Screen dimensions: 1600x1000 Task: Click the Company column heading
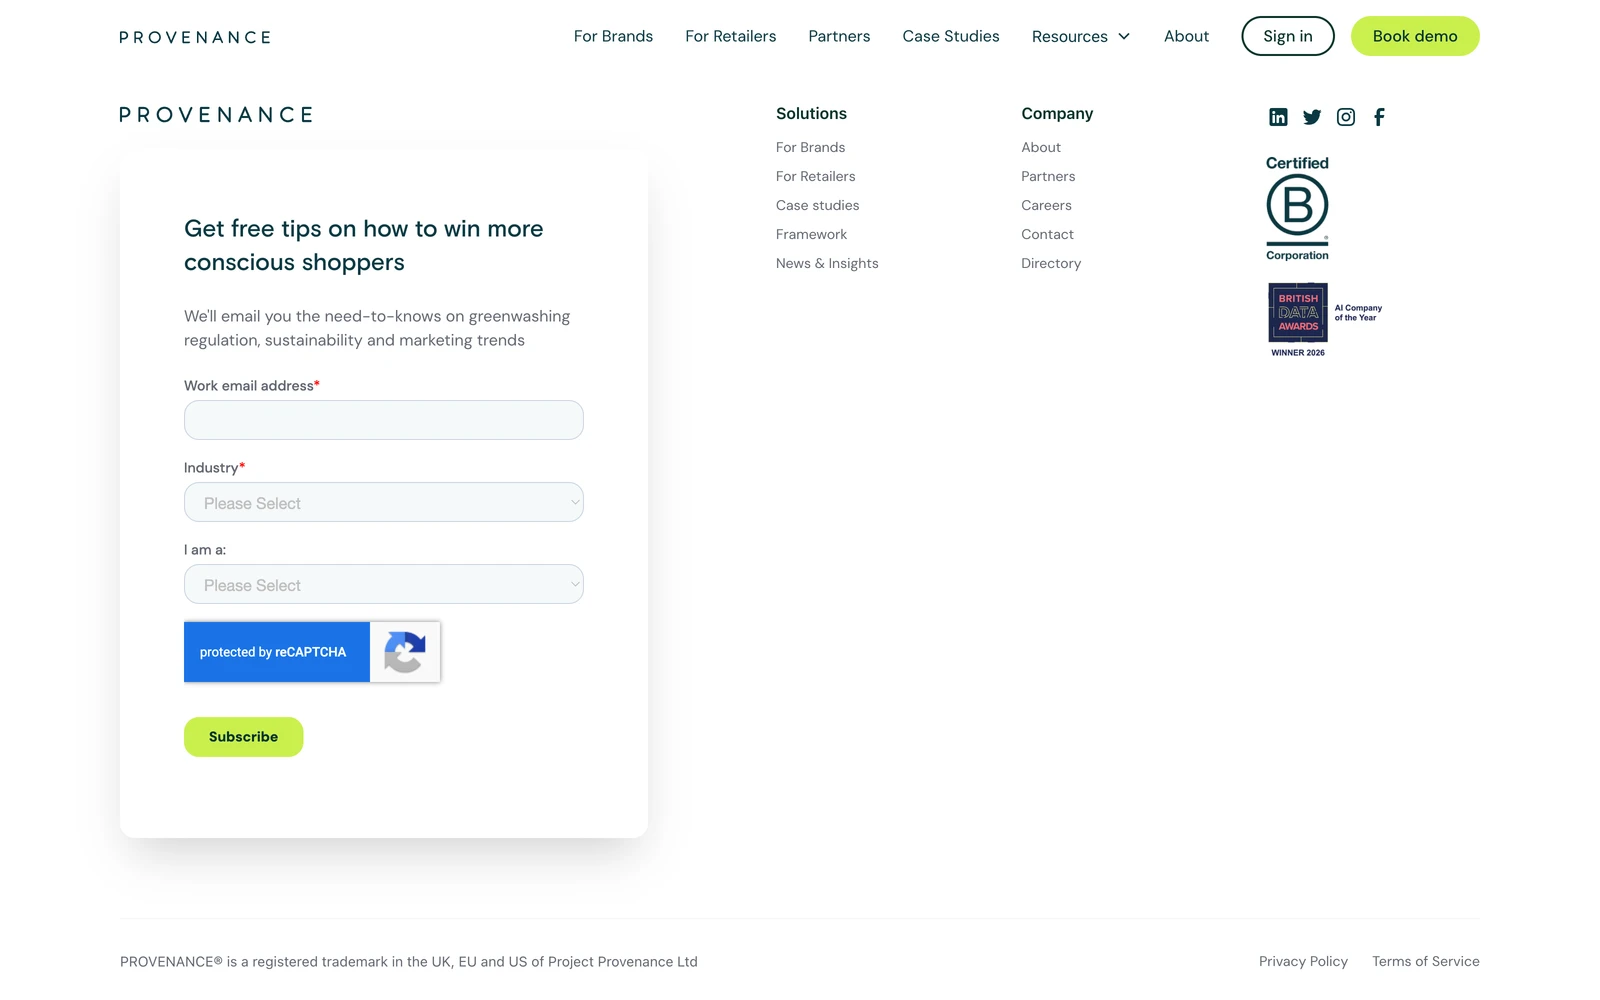coord(1057,114)
